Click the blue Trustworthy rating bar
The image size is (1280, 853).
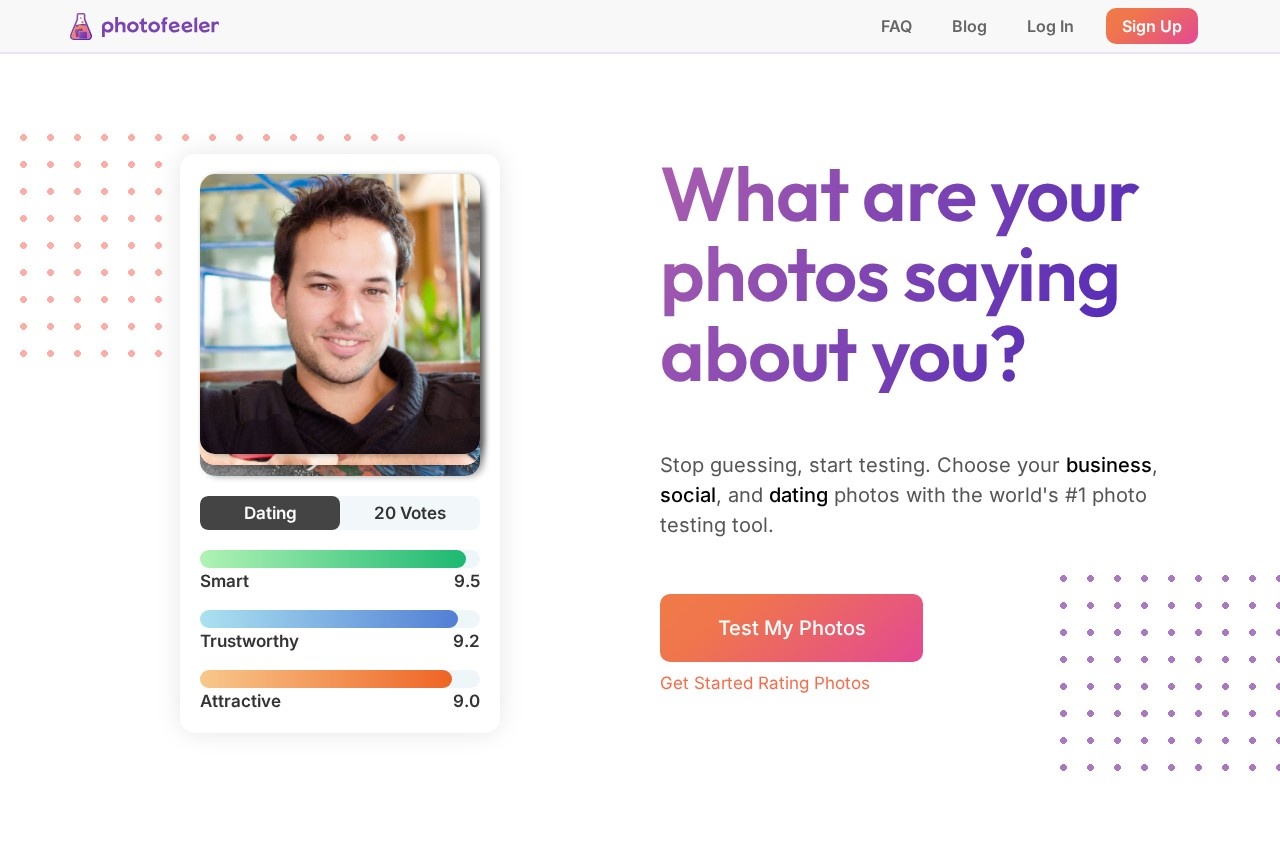tap(329, 619)
